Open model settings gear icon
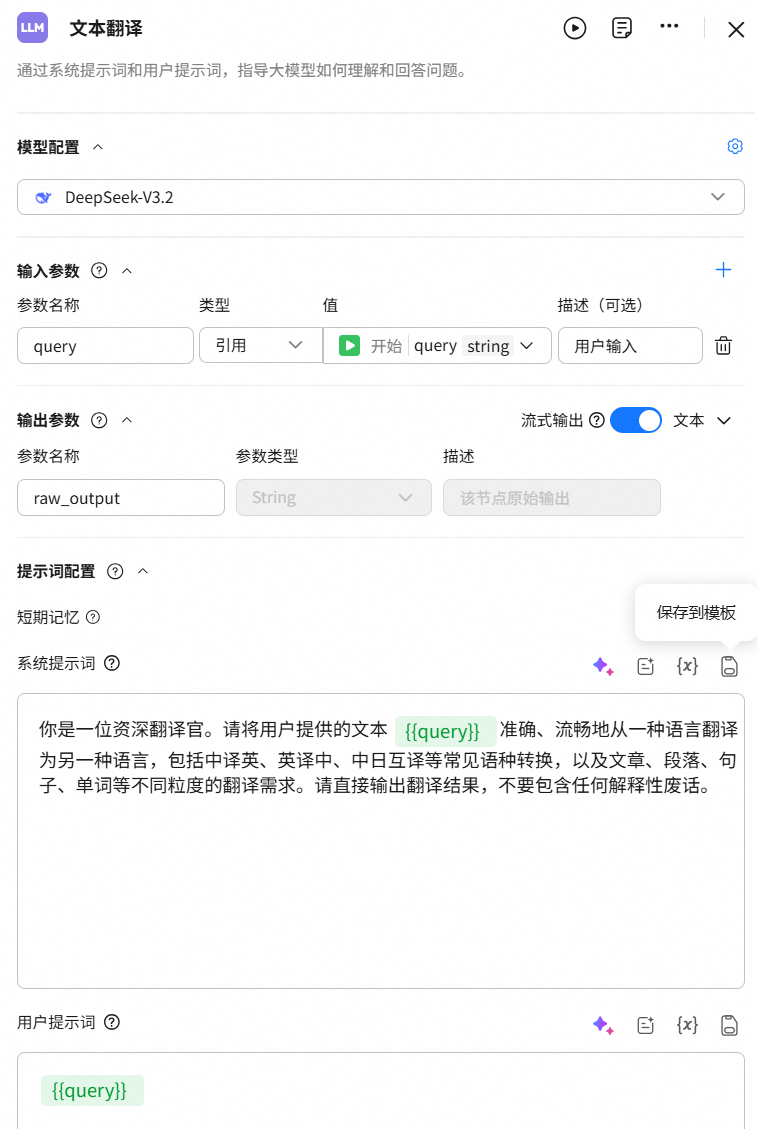The width and height of the screenshot is (757, 1129). [x=735, y=146]
